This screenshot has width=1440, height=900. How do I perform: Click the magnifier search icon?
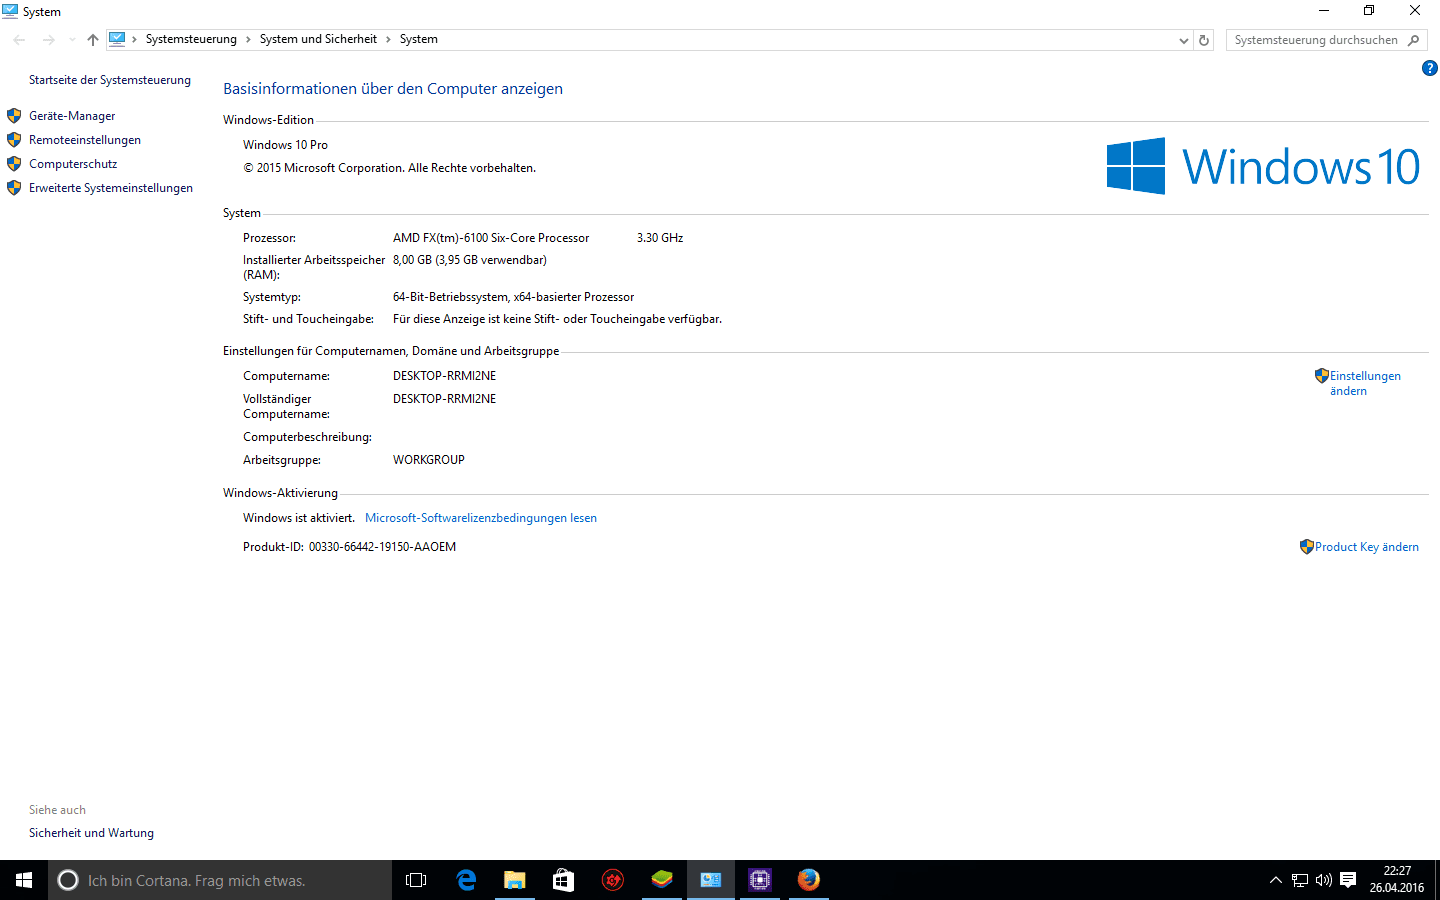(x=1413, y=40)
